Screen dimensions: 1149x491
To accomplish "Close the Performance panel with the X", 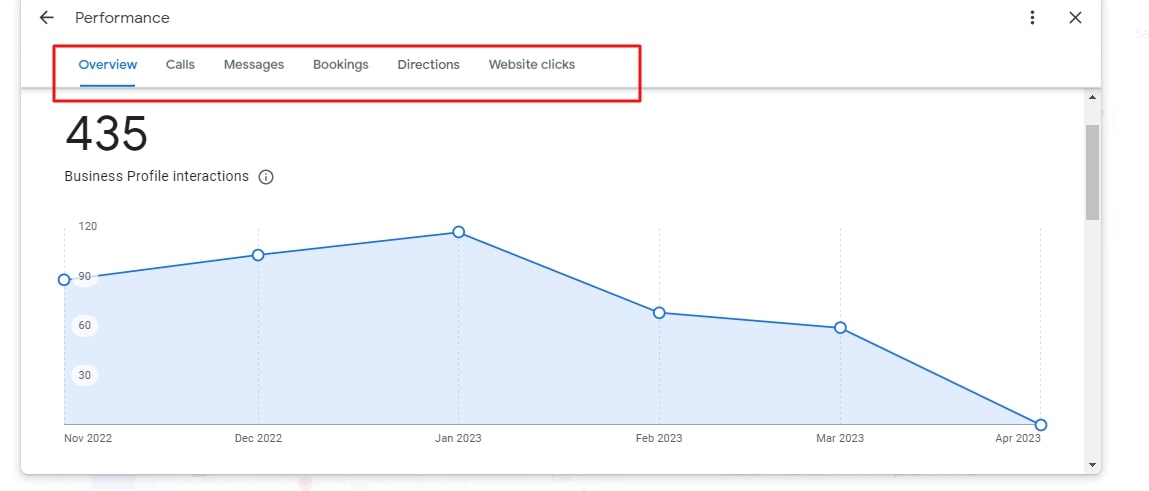I will (1075, 18).
